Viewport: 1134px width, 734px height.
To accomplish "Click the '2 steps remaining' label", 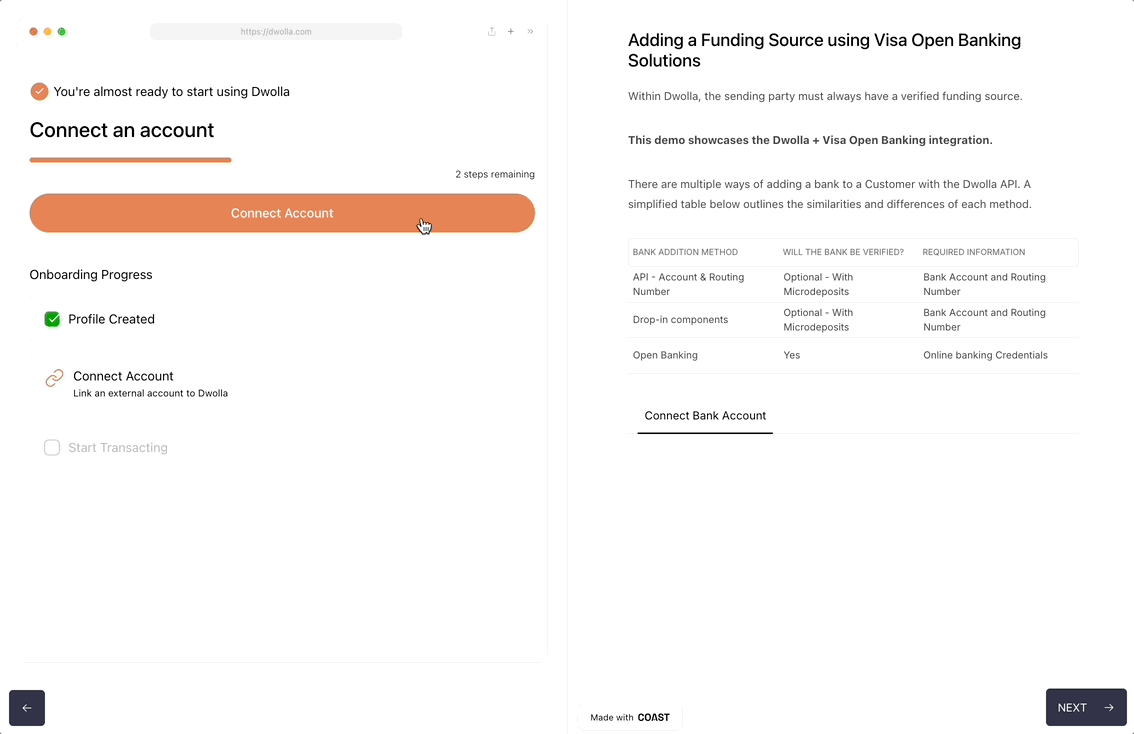I will (x=495, y=174).
